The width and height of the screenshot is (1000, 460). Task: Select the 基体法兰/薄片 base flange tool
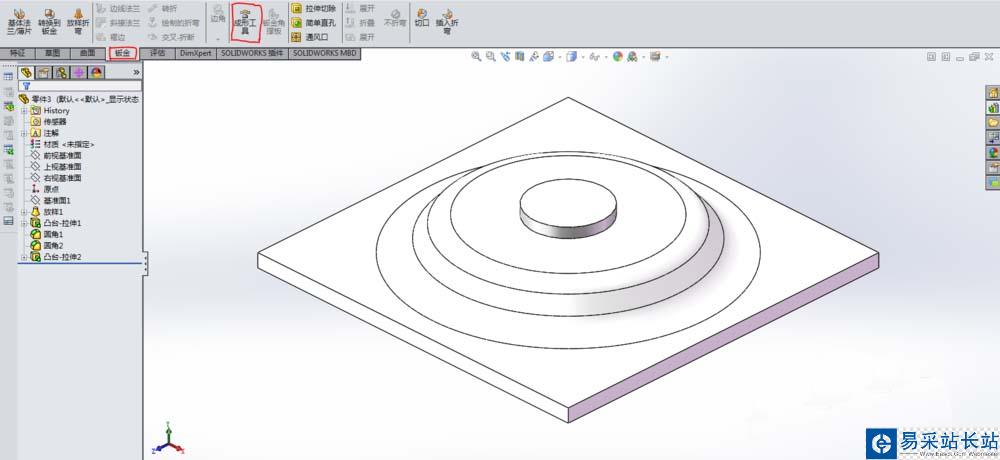pyautogui.click(x=19, y=22)
